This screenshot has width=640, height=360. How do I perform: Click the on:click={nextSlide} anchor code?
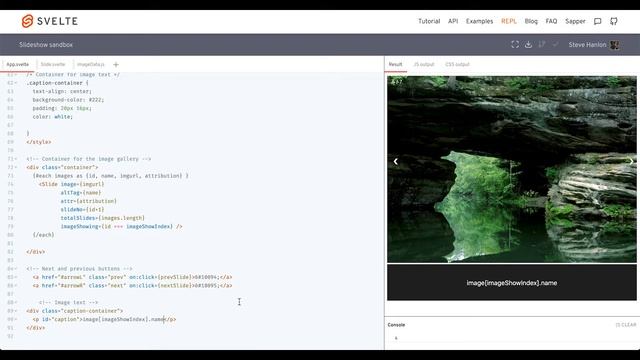coord(132,286)
